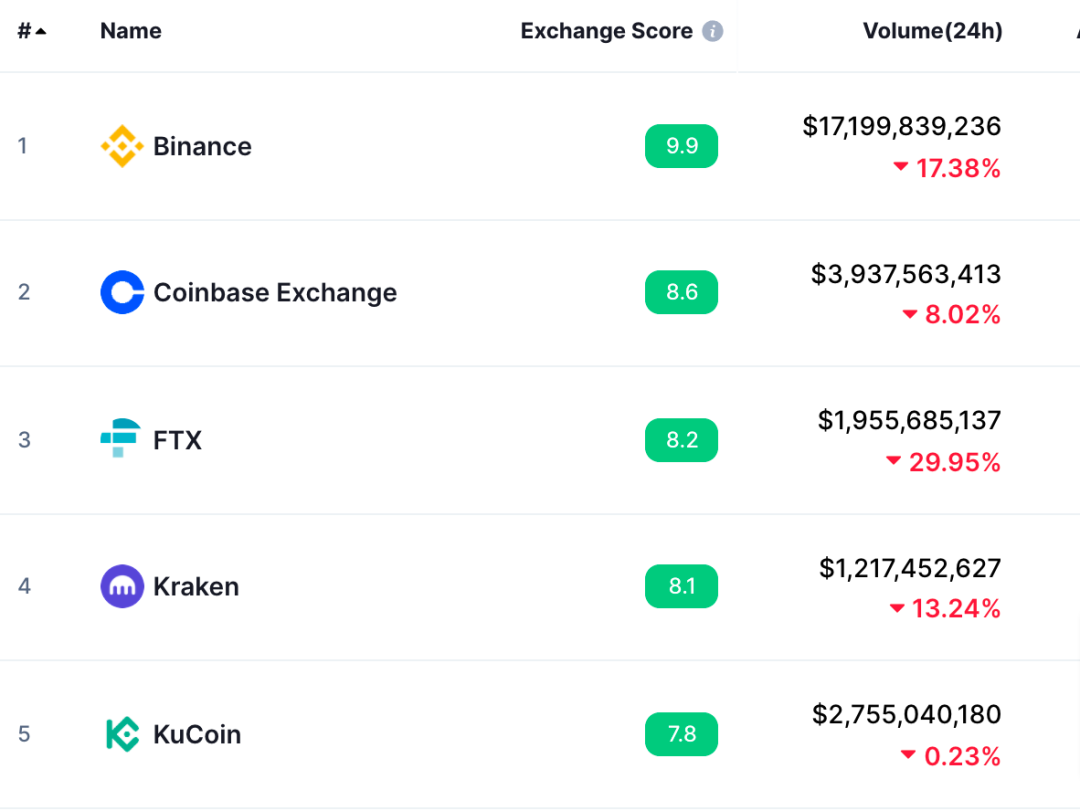Click Binance's $17,199,839,236 volume value
Image resolution: width=1080 pixels, height=811 pixels.
click(x=901, y=126)
